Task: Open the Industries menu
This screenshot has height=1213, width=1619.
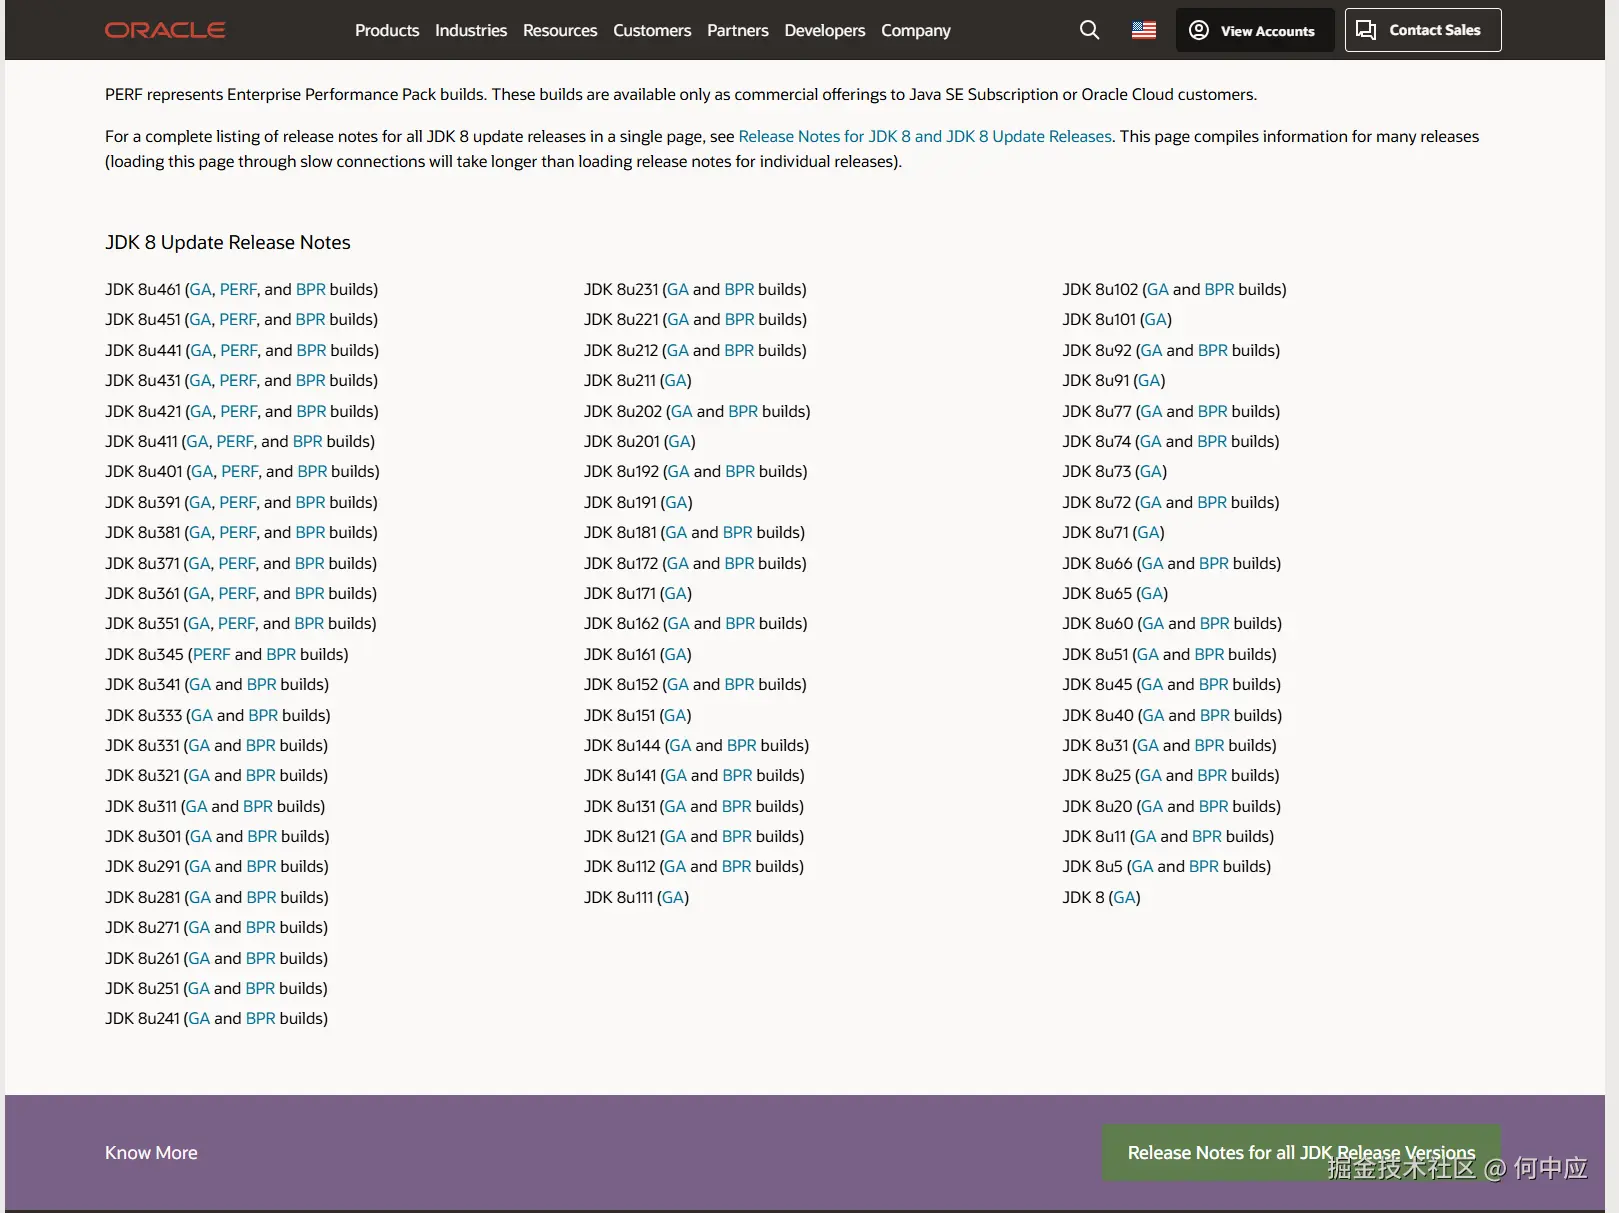Action: 471,30
